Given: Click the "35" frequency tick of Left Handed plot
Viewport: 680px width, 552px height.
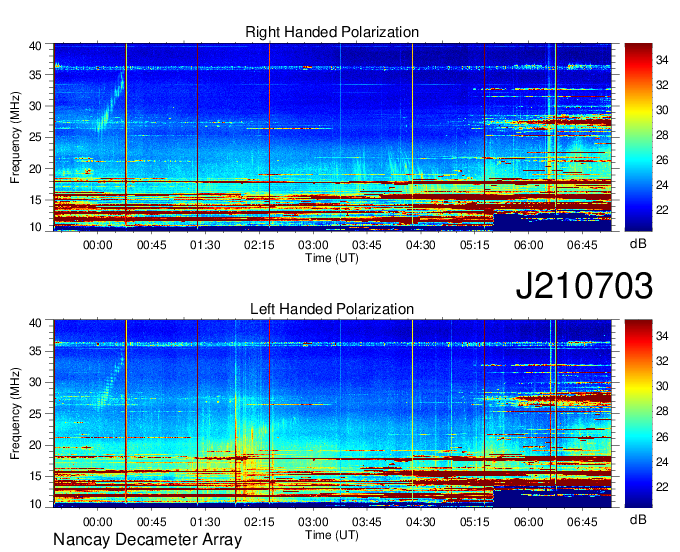Looking at the screenshot, I should pyautogui.click(x=36, y=351).
